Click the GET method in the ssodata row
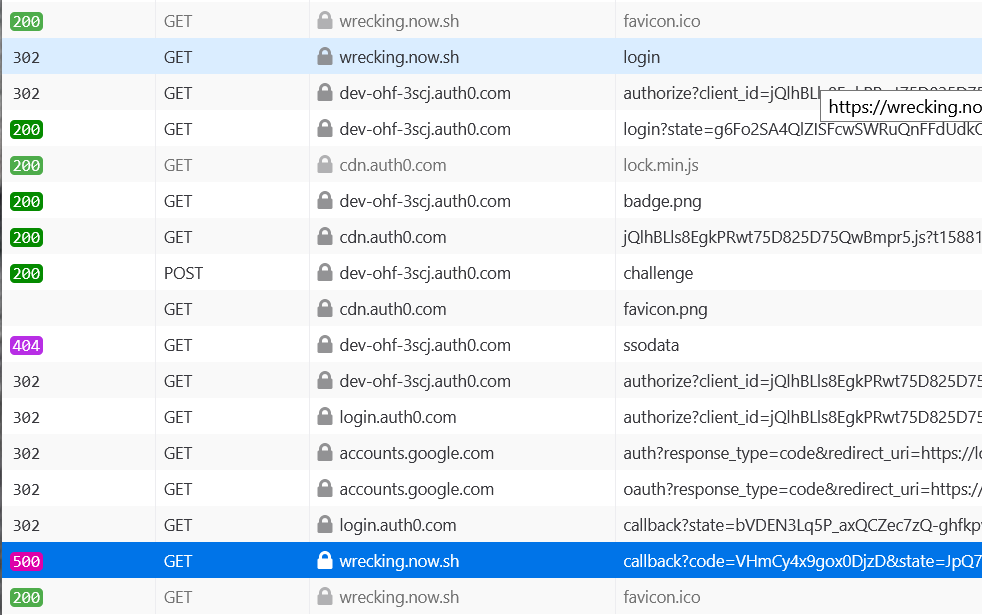The height and width of the screenshot is (615, 982). (178, 346)
